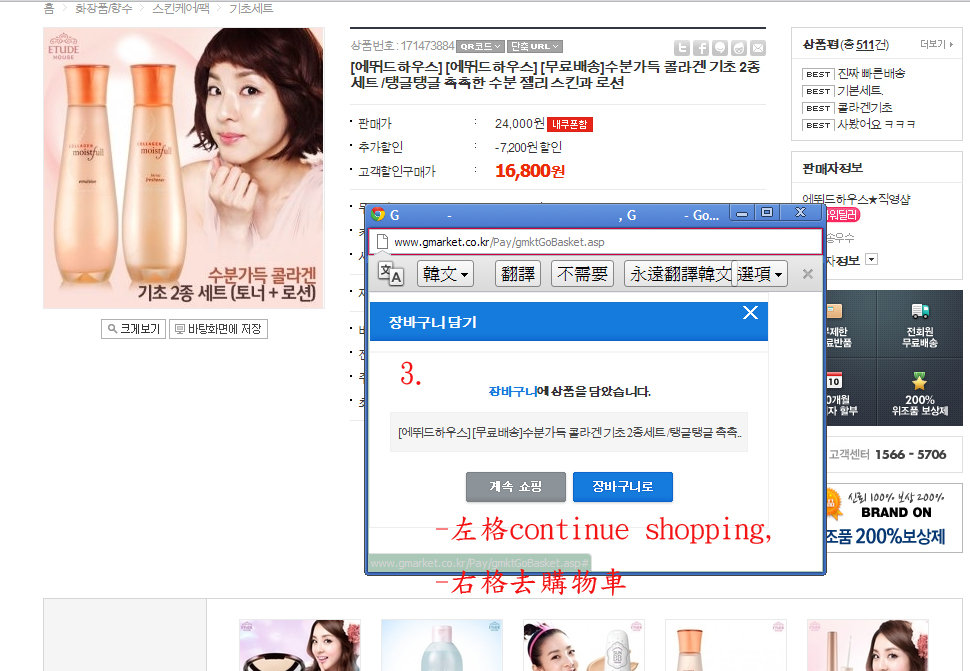Click the 장바구니 담기 popup header title

pos(432,322)
